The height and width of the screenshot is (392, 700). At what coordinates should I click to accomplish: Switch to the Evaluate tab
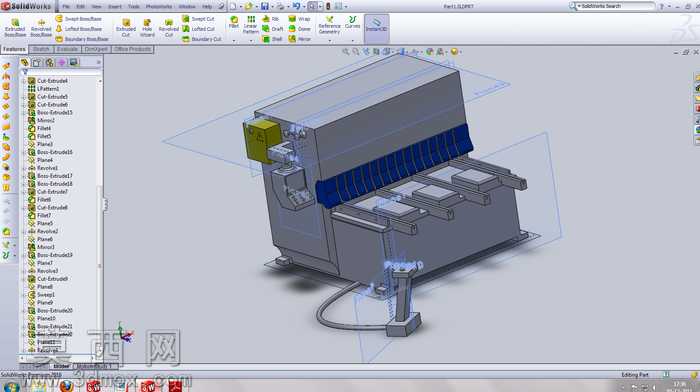point(67,49)
